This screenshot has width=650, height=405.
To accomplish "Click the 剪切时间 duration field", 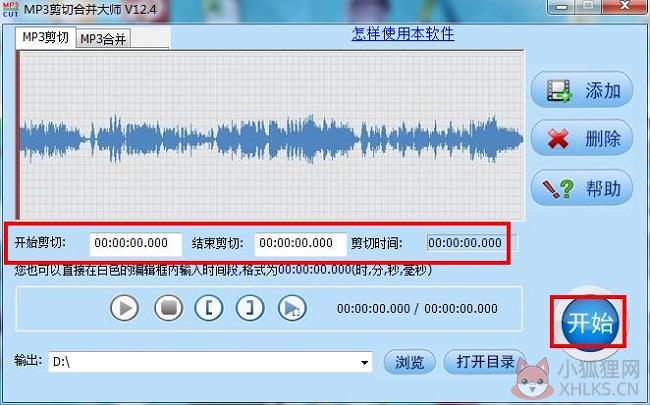I will 472,243.
